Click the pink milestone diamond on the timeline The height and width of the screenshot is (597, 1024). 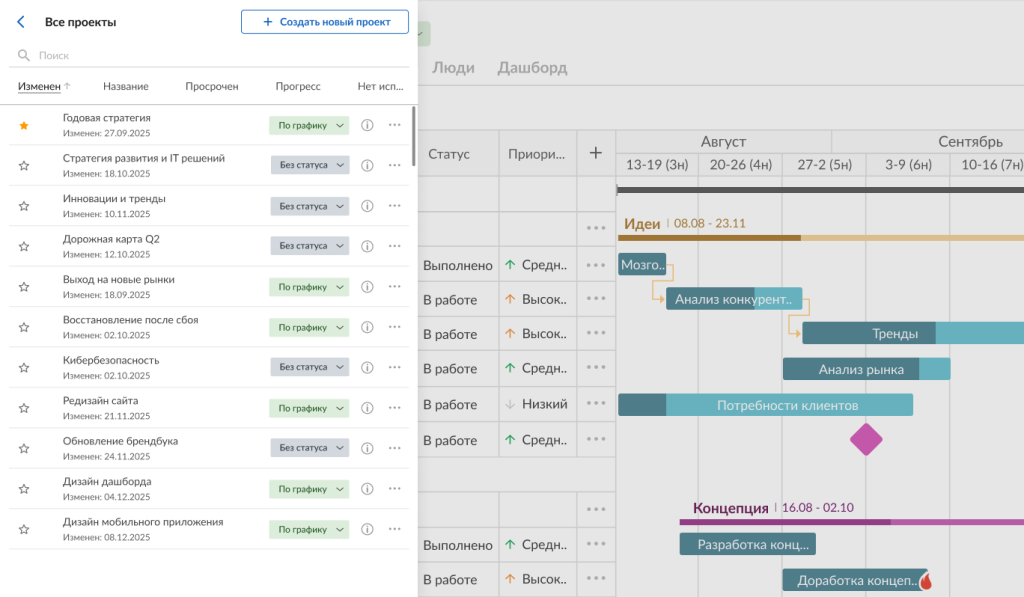pos(866,440)
